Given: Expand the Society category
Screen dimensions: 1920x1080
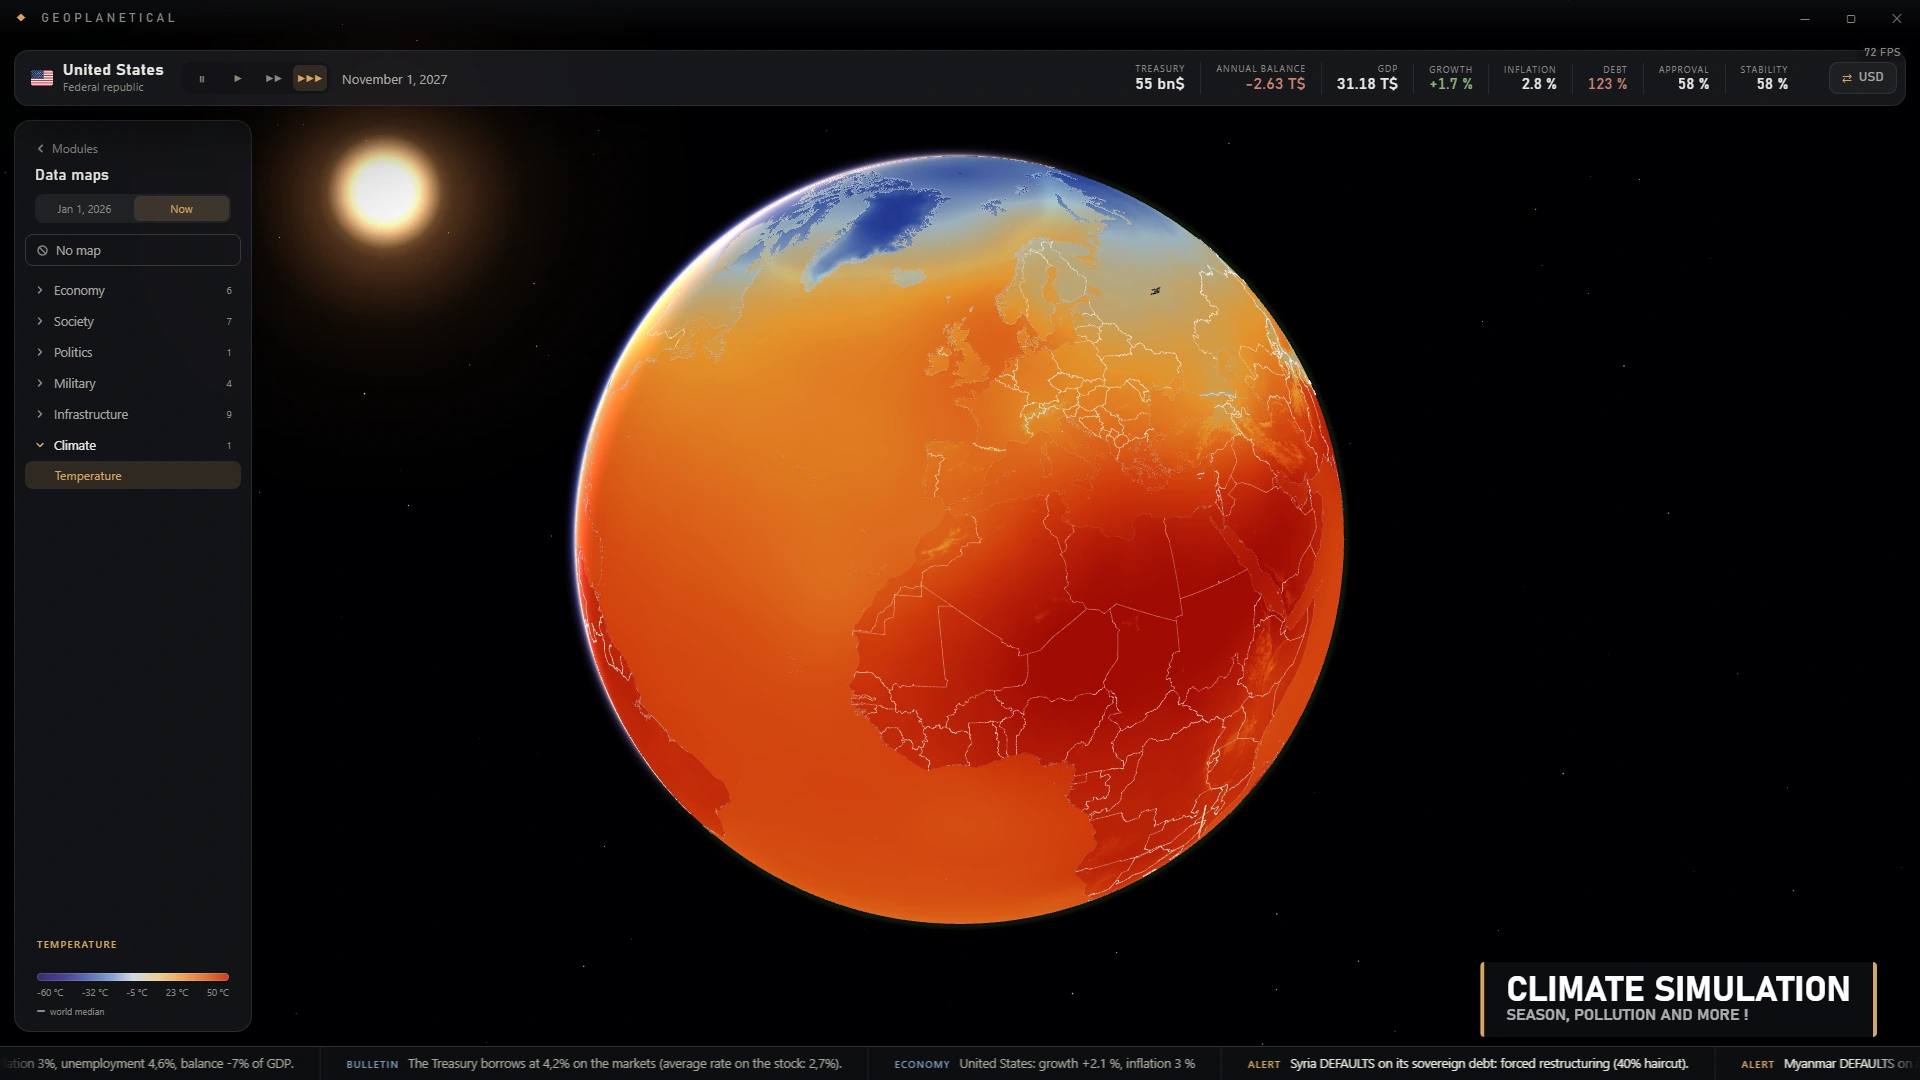Looking at the screenshot, I should pyautogui.click(x=133, y=321).
